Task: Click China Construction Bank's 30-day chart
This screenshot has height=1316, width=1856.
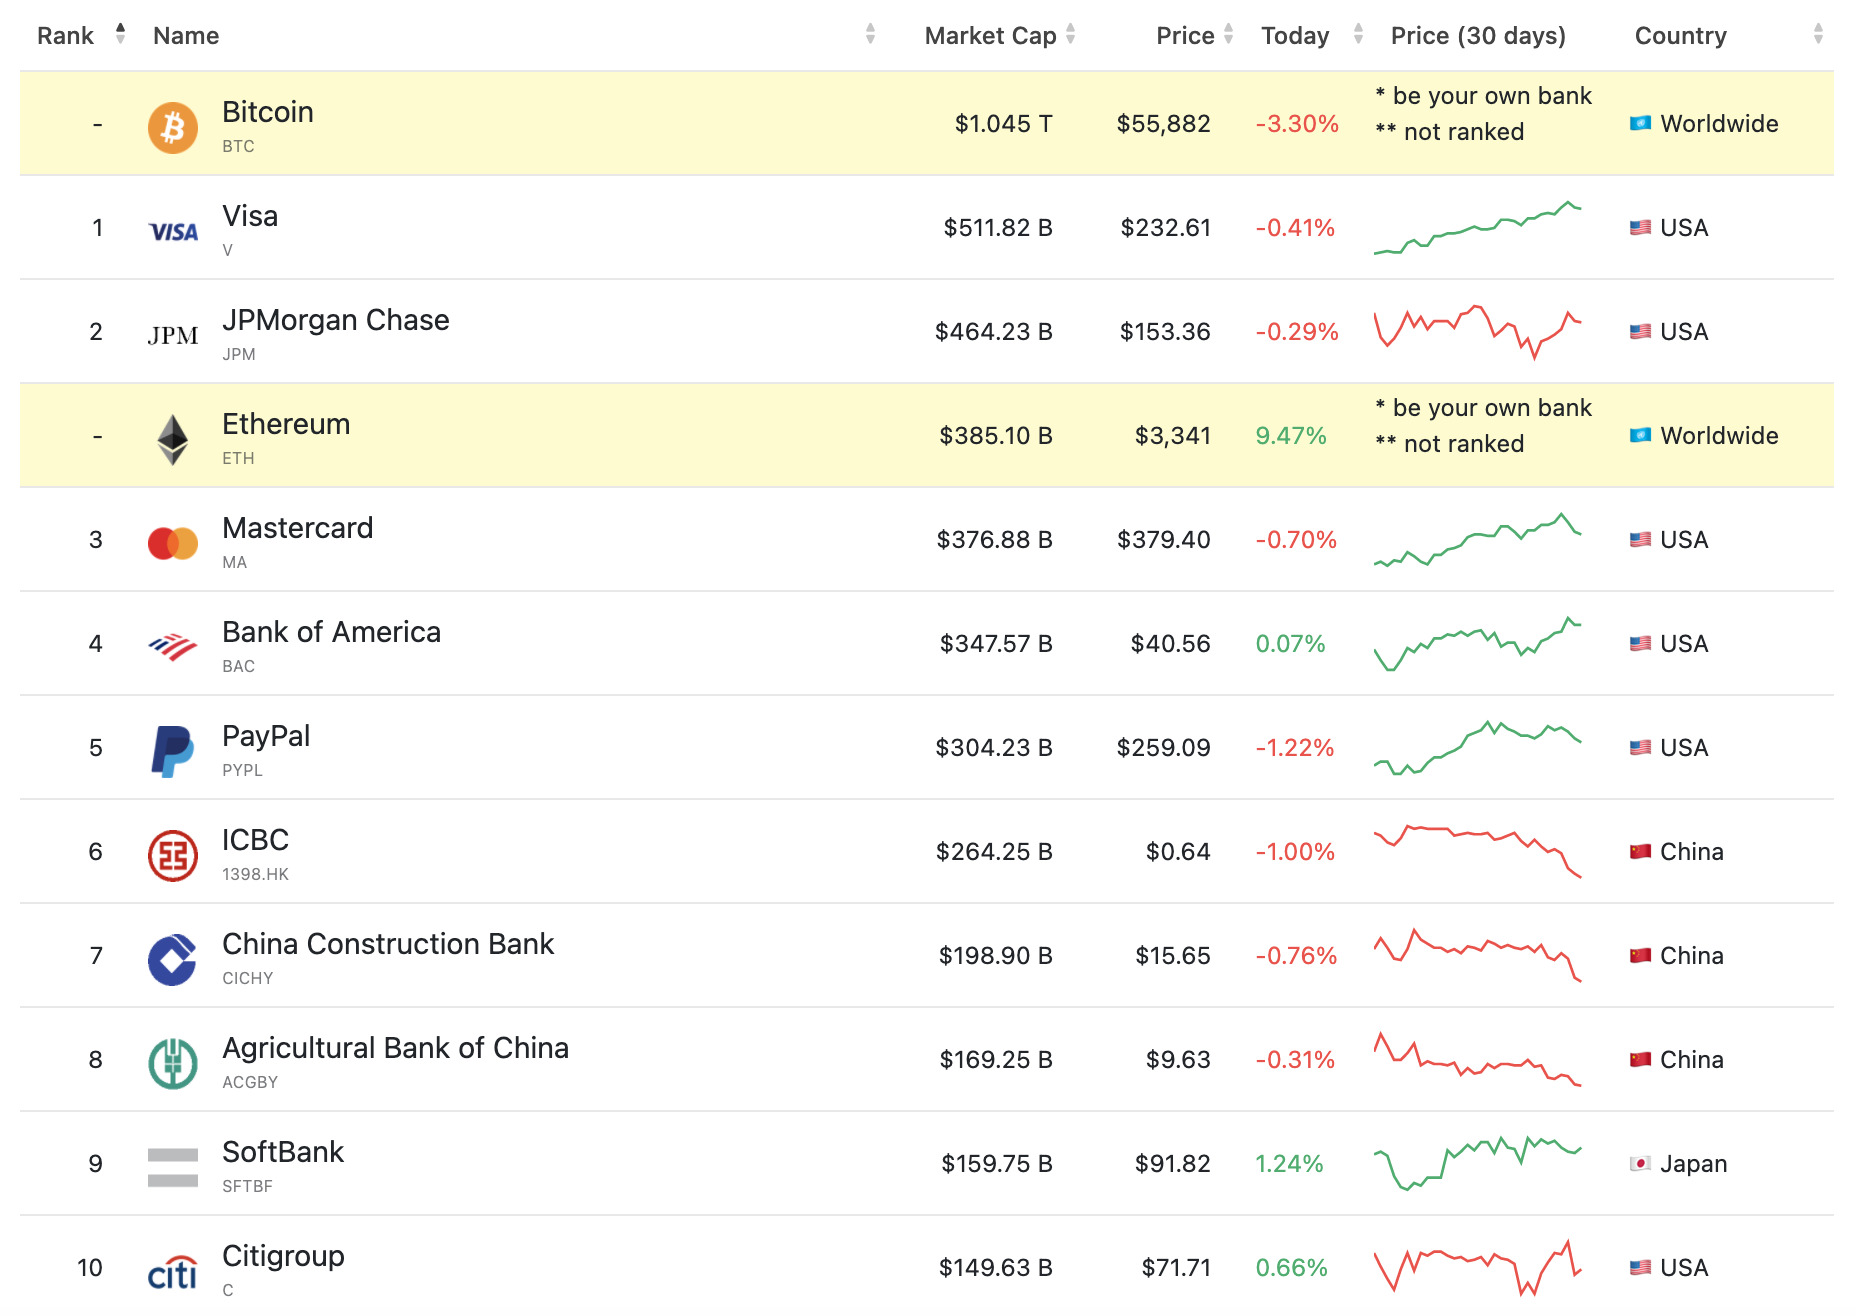Action: [x=1478, y=956]
